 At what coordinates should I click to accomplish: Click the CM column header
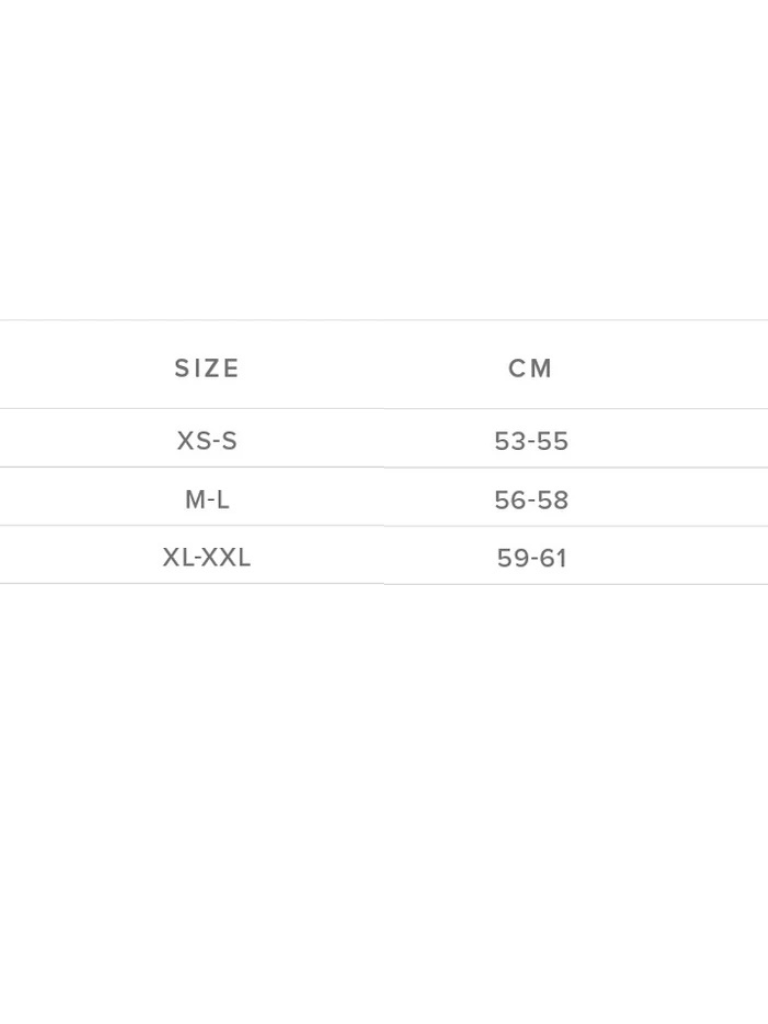coord(530,368)
